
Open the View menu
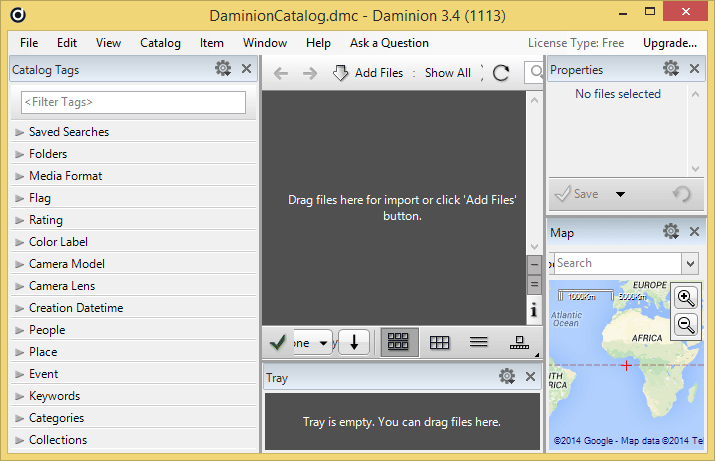point(108,43)
